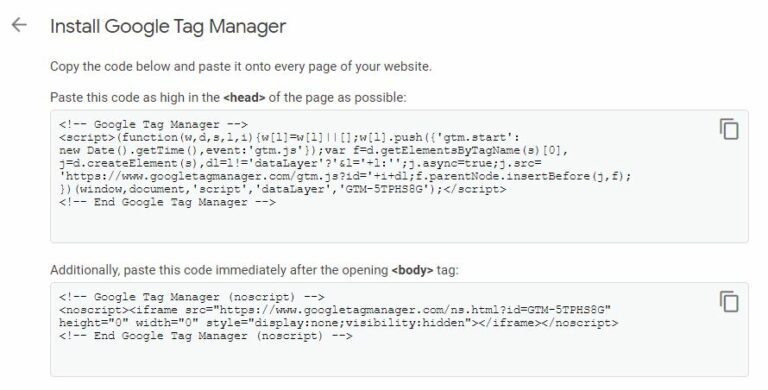The image size is (768, 390).
Task: Click the 'End Google Tag Manager (noscript)' comment
Action: pos(206,336)
